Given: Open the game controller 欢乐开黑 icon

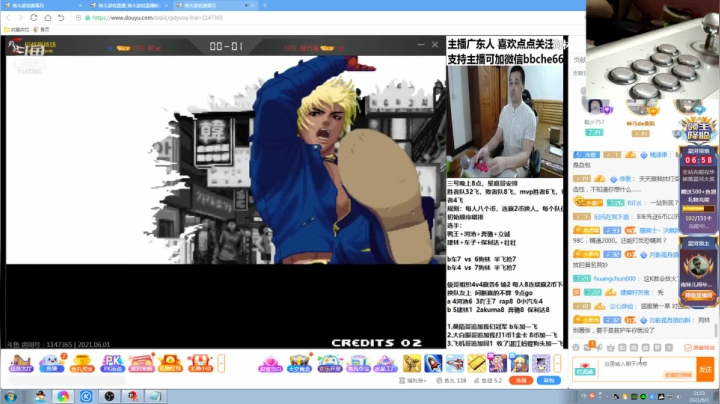Looking at the screenshot, I should [x=329, y=364].
